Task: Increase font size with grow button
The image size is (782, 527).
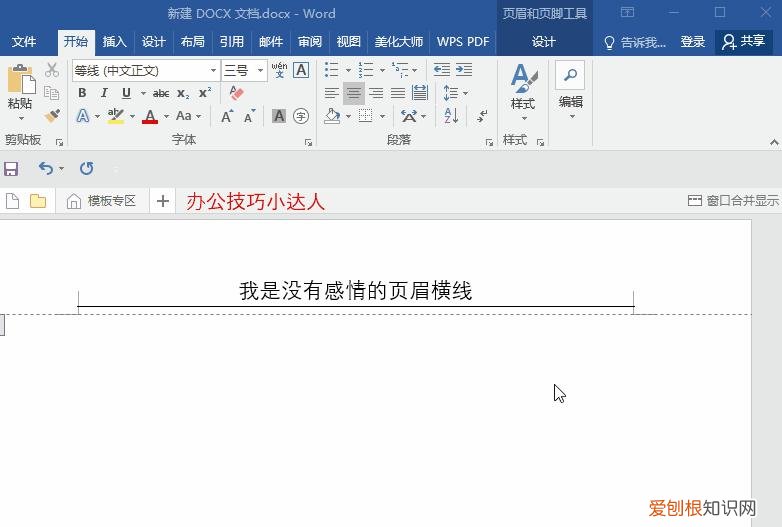Action: click(x=227, y=116)
